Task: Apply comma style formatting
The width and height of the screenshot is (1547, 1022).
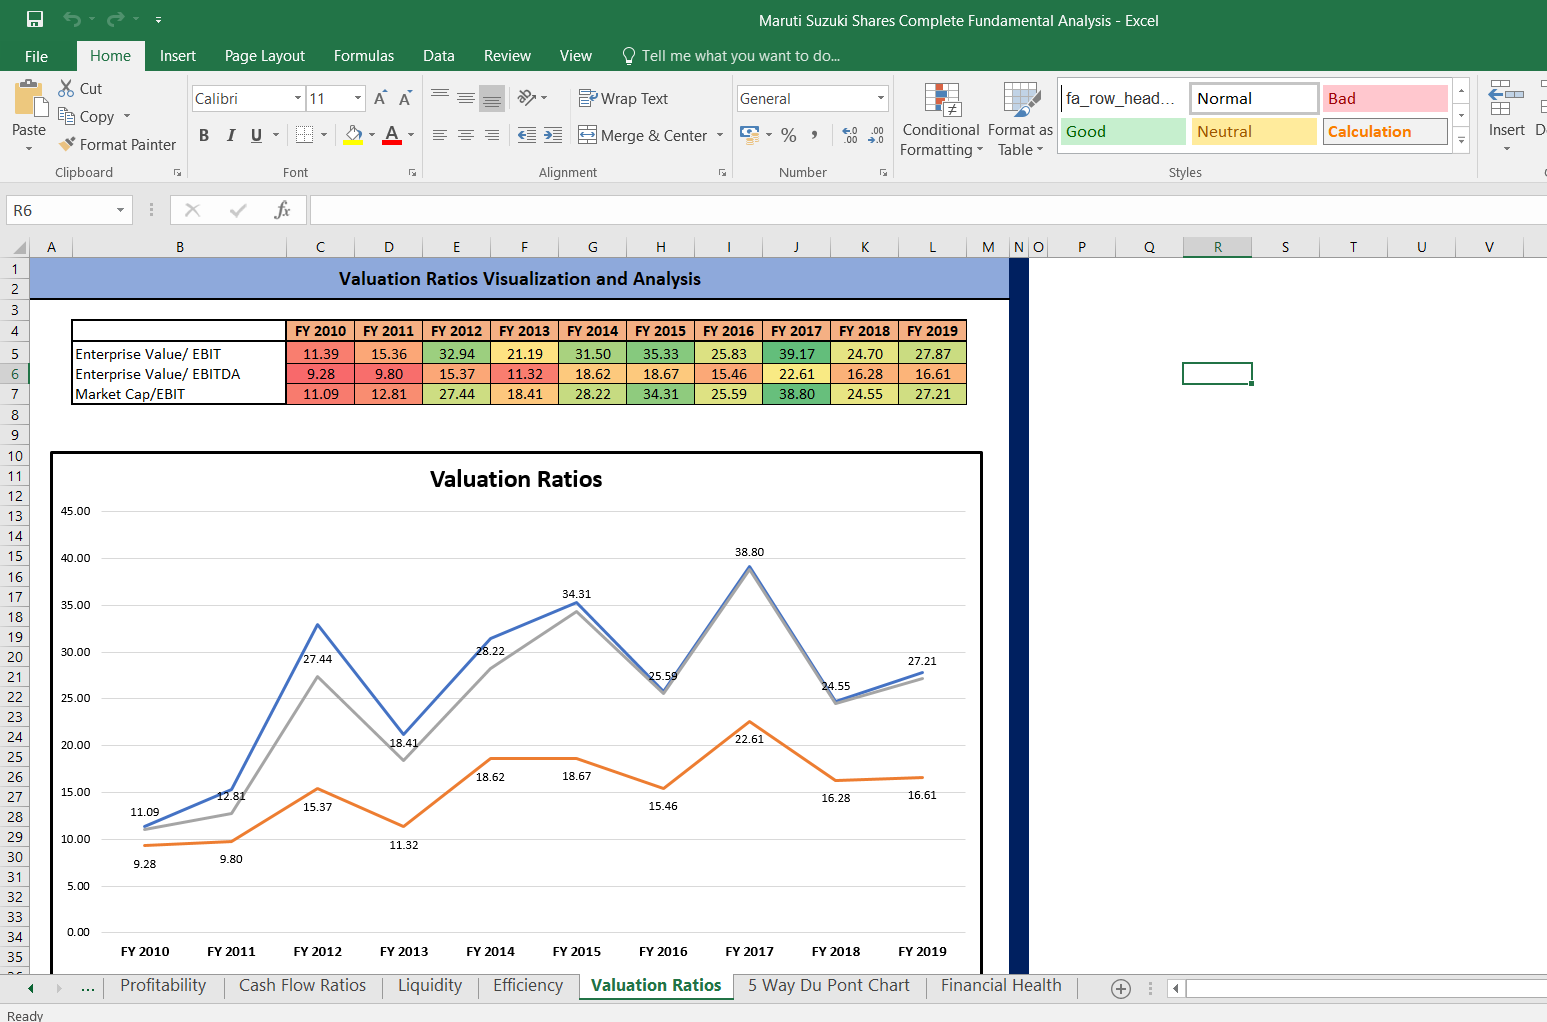Action: [x=815, y=135]
